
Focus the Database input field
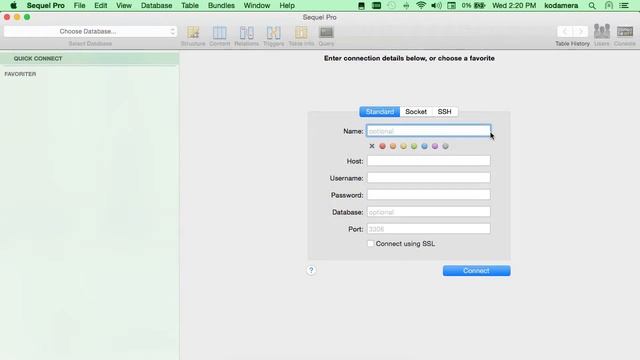[429, 212]
